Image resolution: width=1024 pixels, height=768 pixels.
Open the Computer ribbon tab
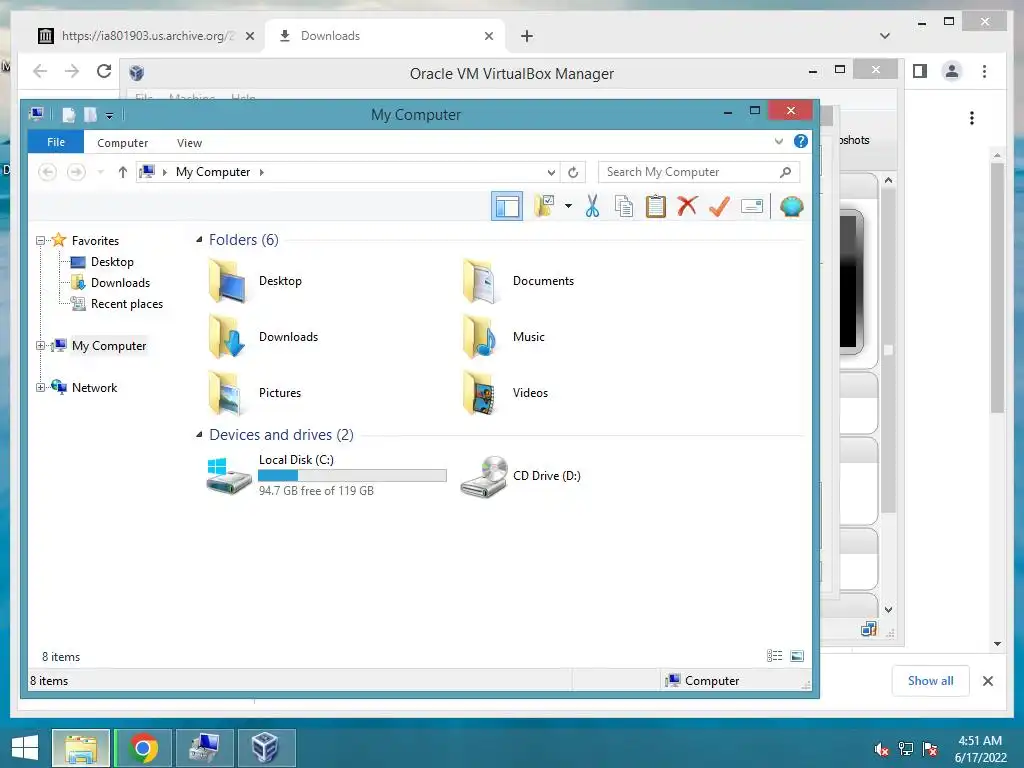click(122, 142)
